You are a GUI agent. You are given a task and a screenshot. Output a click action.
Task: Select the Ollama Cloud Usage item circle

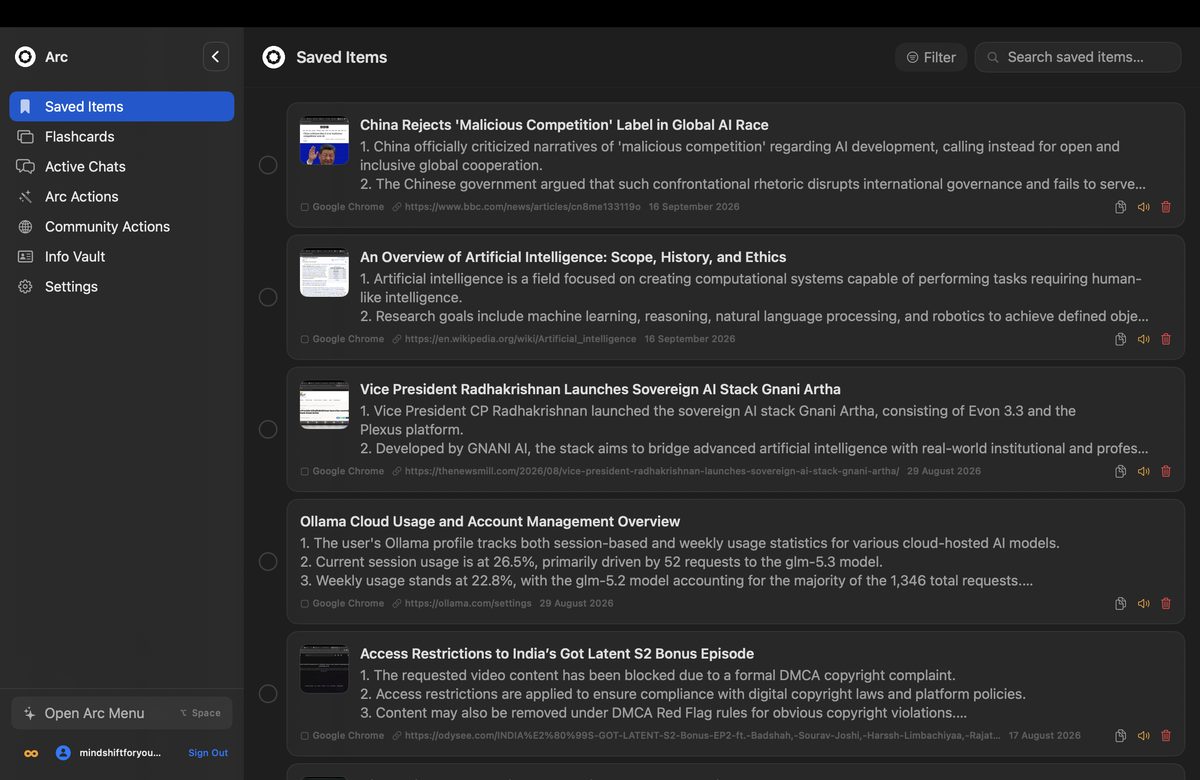tap(268, 561)
